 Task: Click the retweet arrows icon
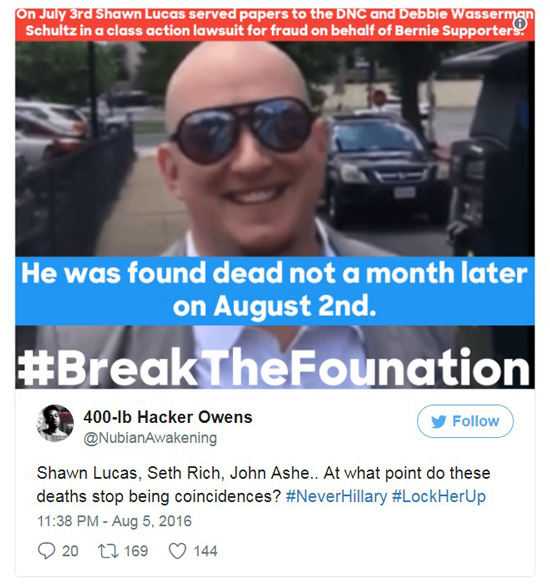[x=107, y=551]
